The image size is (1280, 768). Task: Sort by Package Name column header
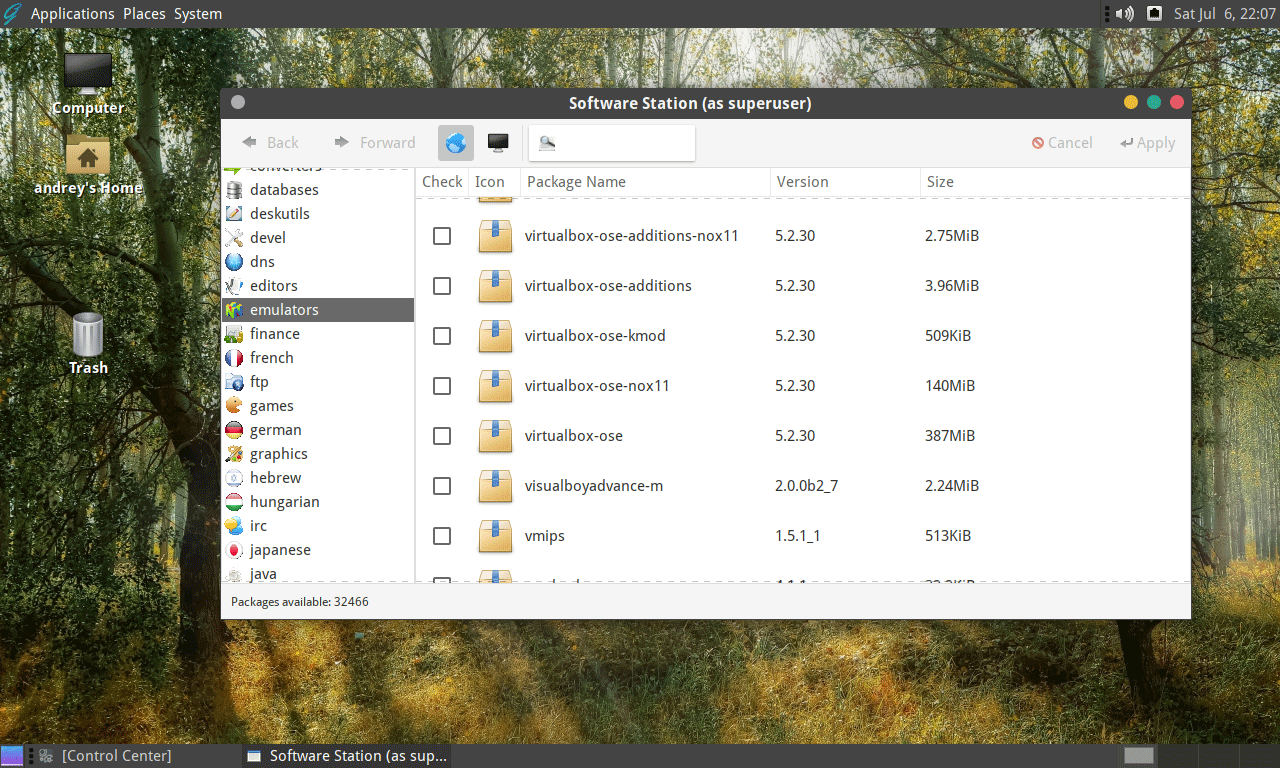click(576, 182)
